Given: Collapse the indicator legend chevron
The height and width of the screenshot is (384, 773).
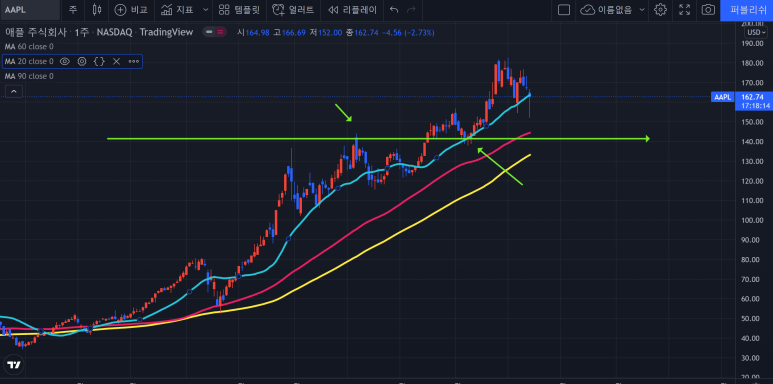Looking at the screenshot, I should [x=14, y=91].
